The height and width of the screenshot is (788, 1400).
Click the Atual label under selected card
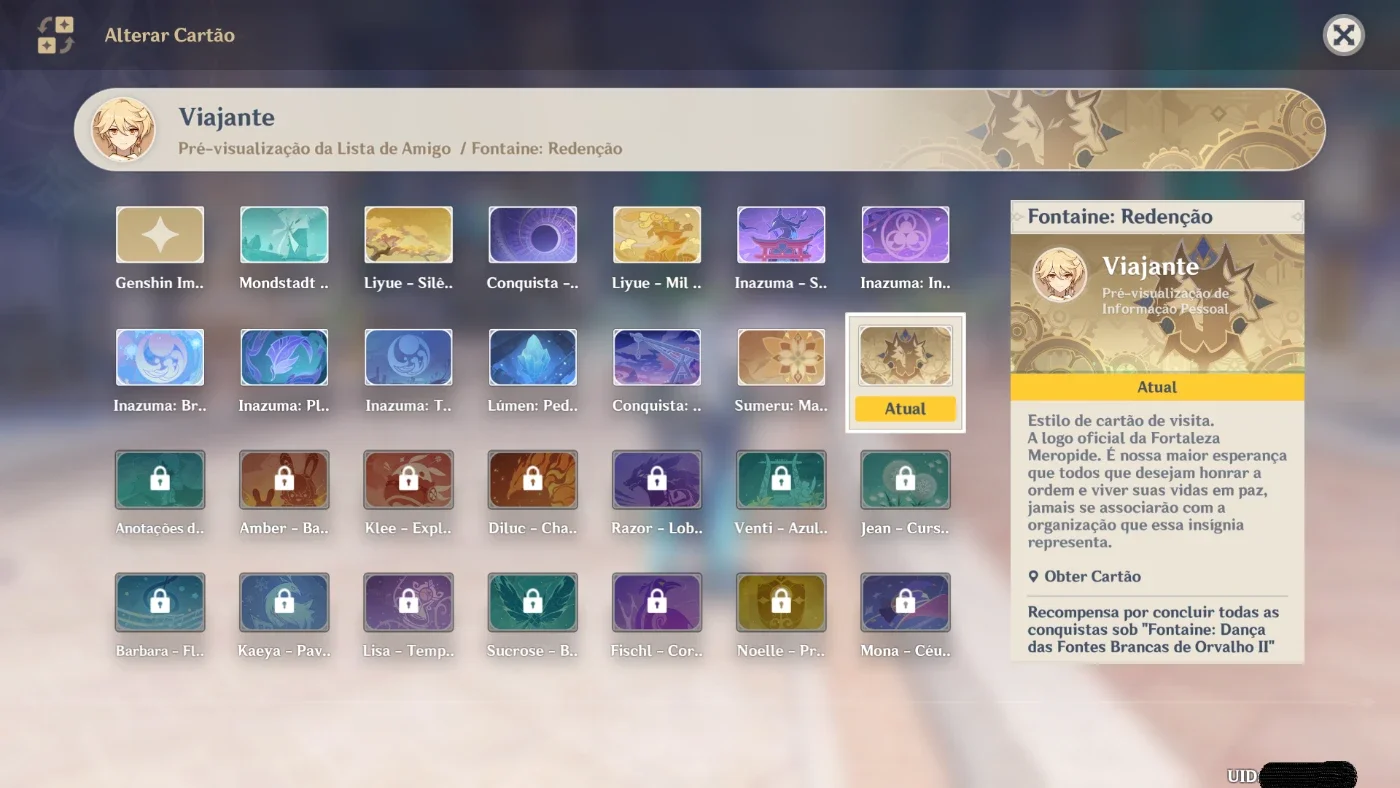(x=905, y=409)
